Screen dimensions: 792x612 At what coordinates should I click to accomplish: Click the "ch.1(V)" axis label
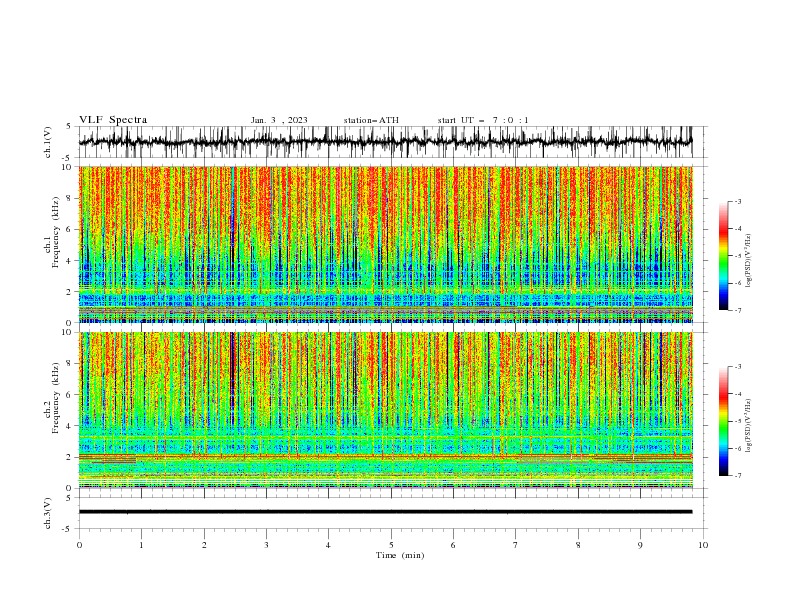click(x=48, y=142)
